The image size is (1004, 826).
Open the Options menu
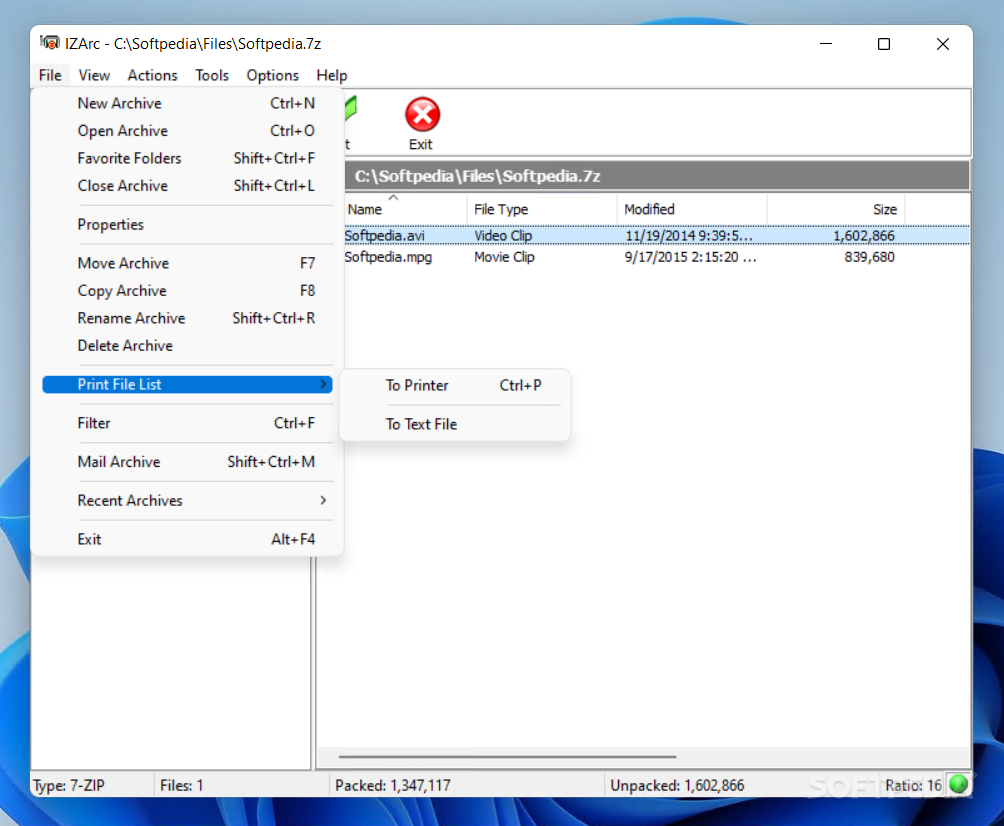pyautogui.click(x=272, y=76)
